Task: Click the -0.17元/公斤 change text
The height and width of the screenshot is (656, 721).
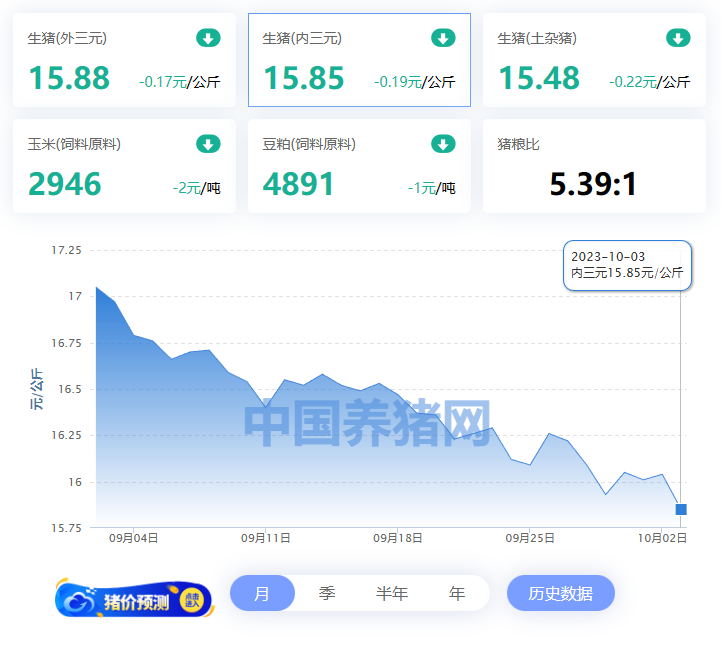Action: click(180, 82)
